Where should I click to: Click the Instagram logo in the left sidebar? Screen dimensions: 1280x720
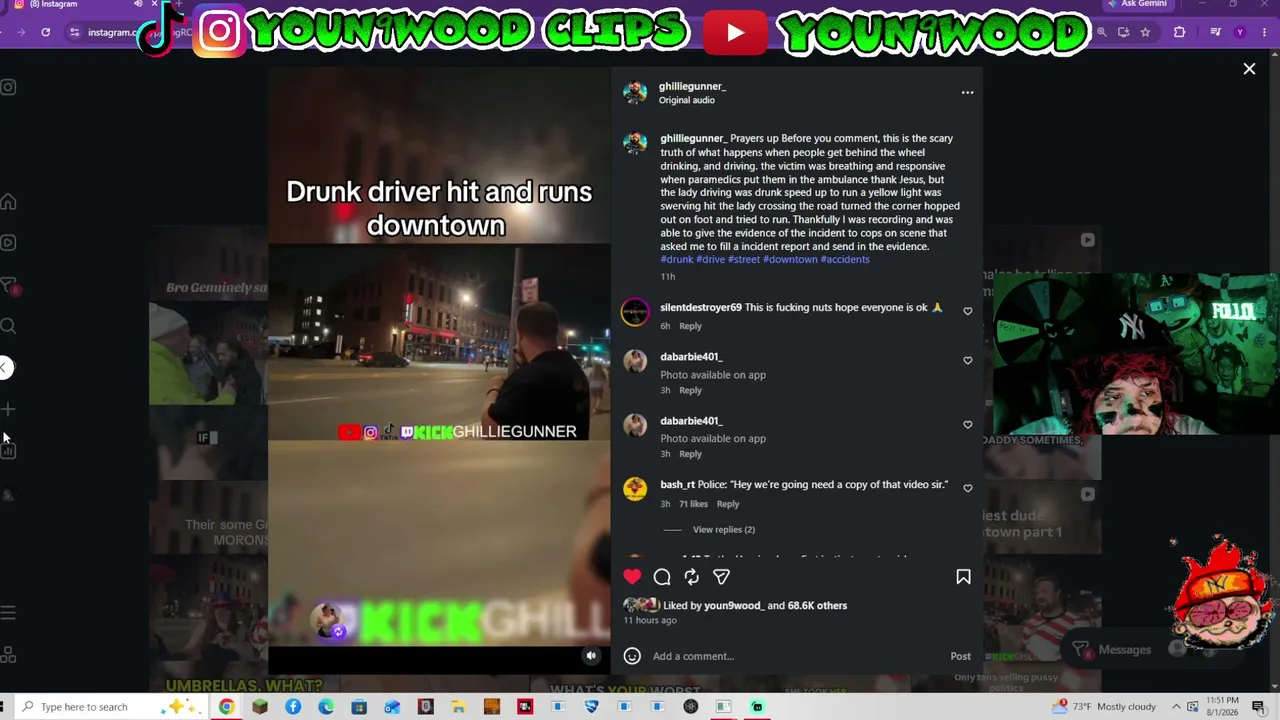(x=8, y=87)
